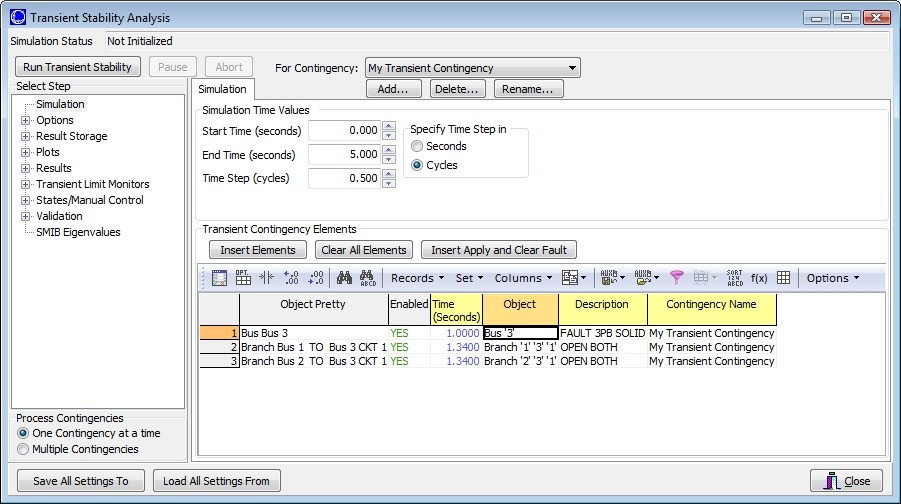Click Run Transient Stability button

coord(78,67)
